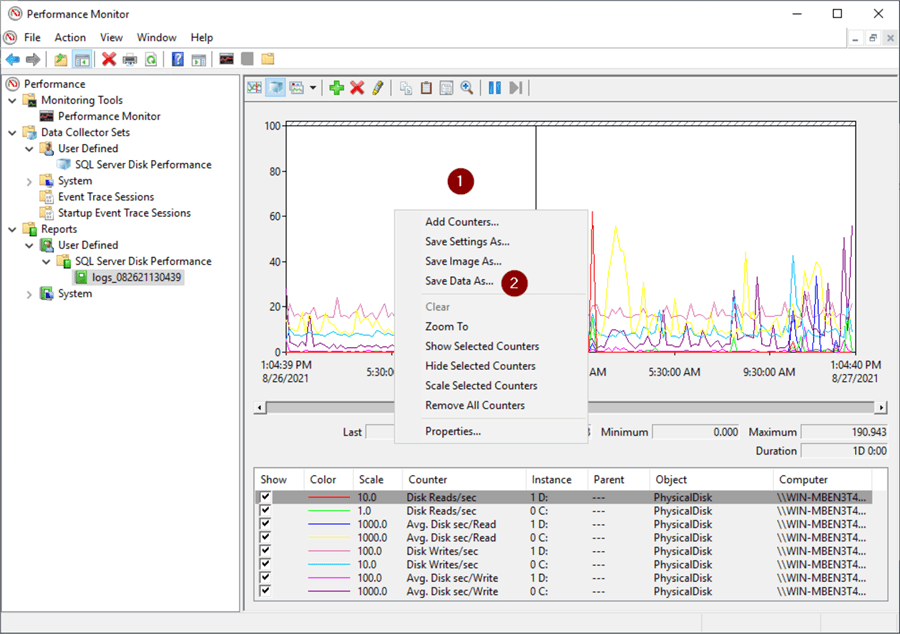This screenshot has height=634, width=900.
Task: Click the Paste Counter List clipboard icon
Action: [426, 88]
